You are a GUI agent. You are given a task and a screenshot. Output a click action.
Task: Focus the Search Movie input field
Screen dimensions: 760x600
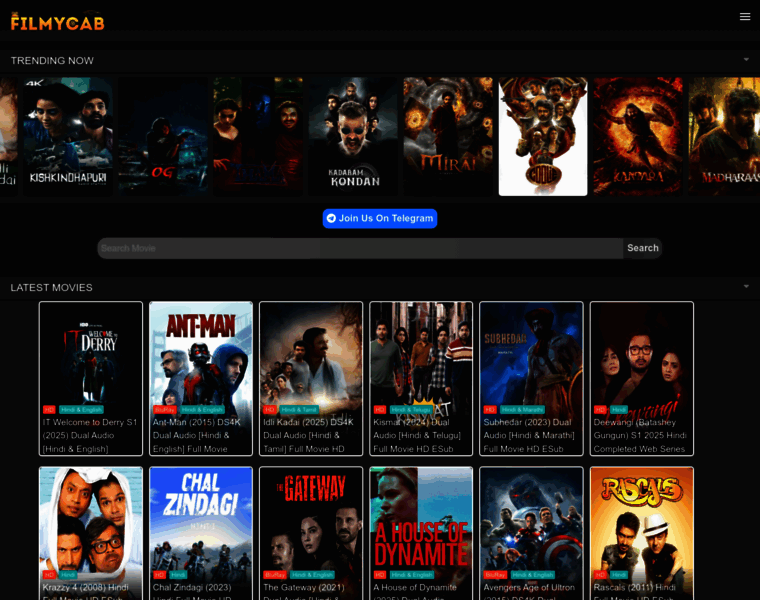point(360,248)
